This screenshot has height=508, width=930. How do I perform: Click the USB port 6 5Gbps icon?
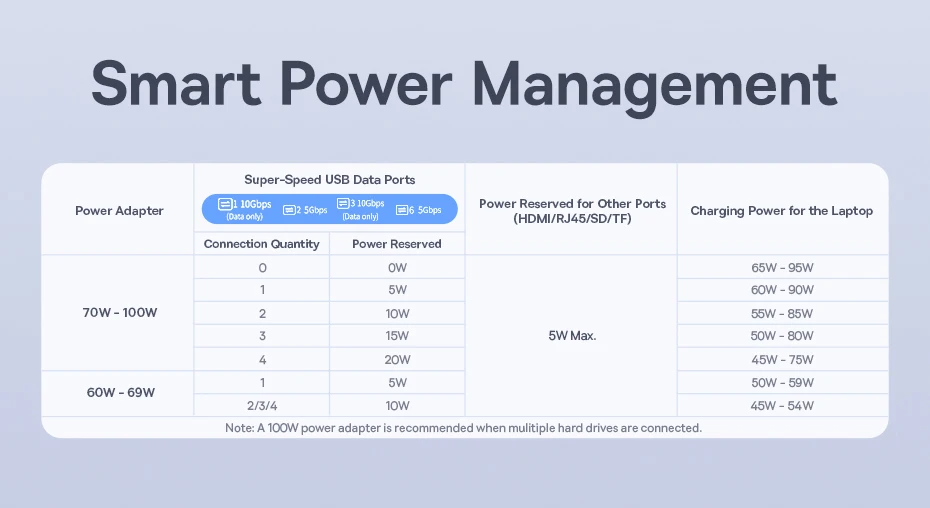tap(403, 210)
